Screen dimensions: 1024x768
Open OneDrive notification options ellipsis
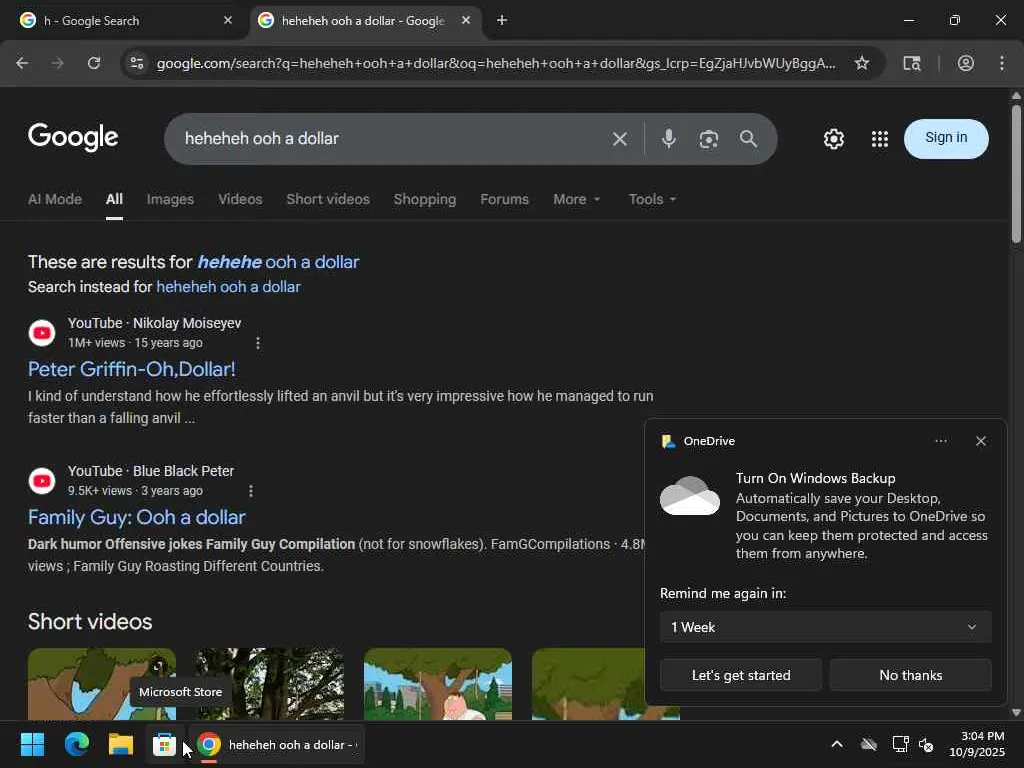(x=940, y=441)
